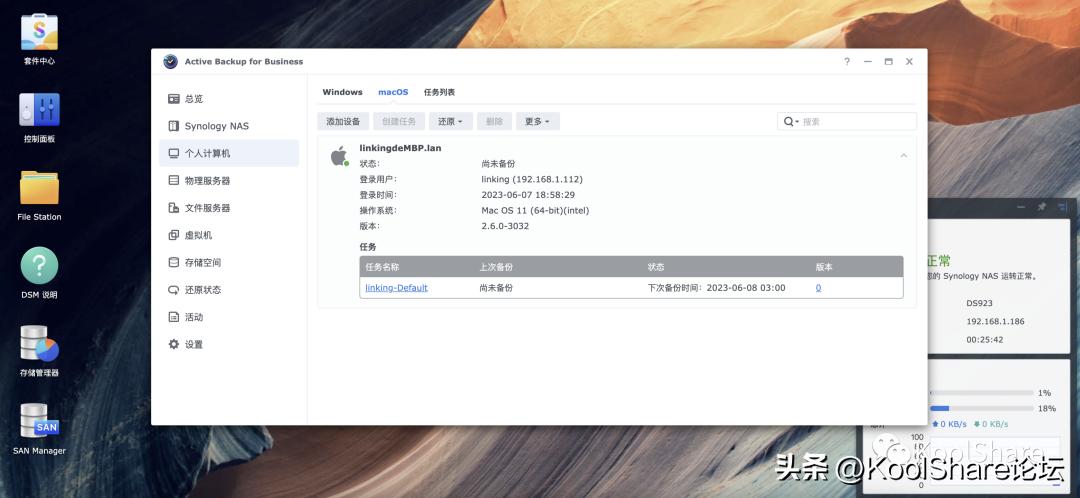The width and height of the screenshot is (1080, 498).
Task: Click the 上次备份 column header
Action: [496, 267]
